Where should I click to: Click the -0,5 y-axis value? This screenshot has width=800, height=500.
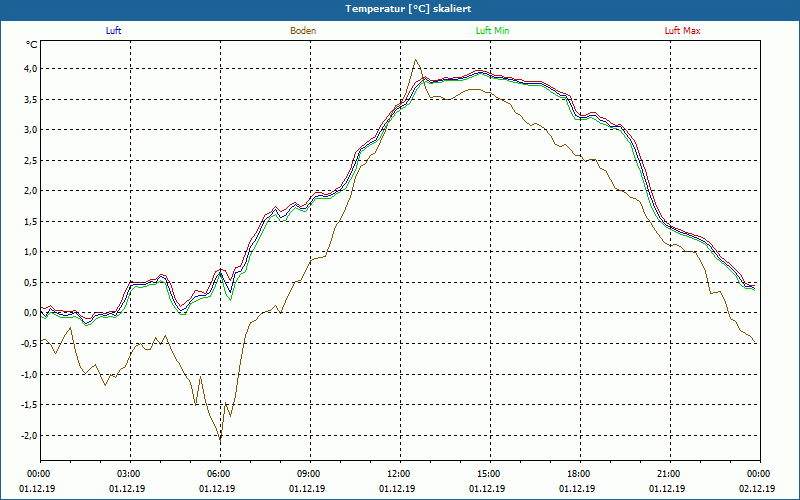(29, 343)
